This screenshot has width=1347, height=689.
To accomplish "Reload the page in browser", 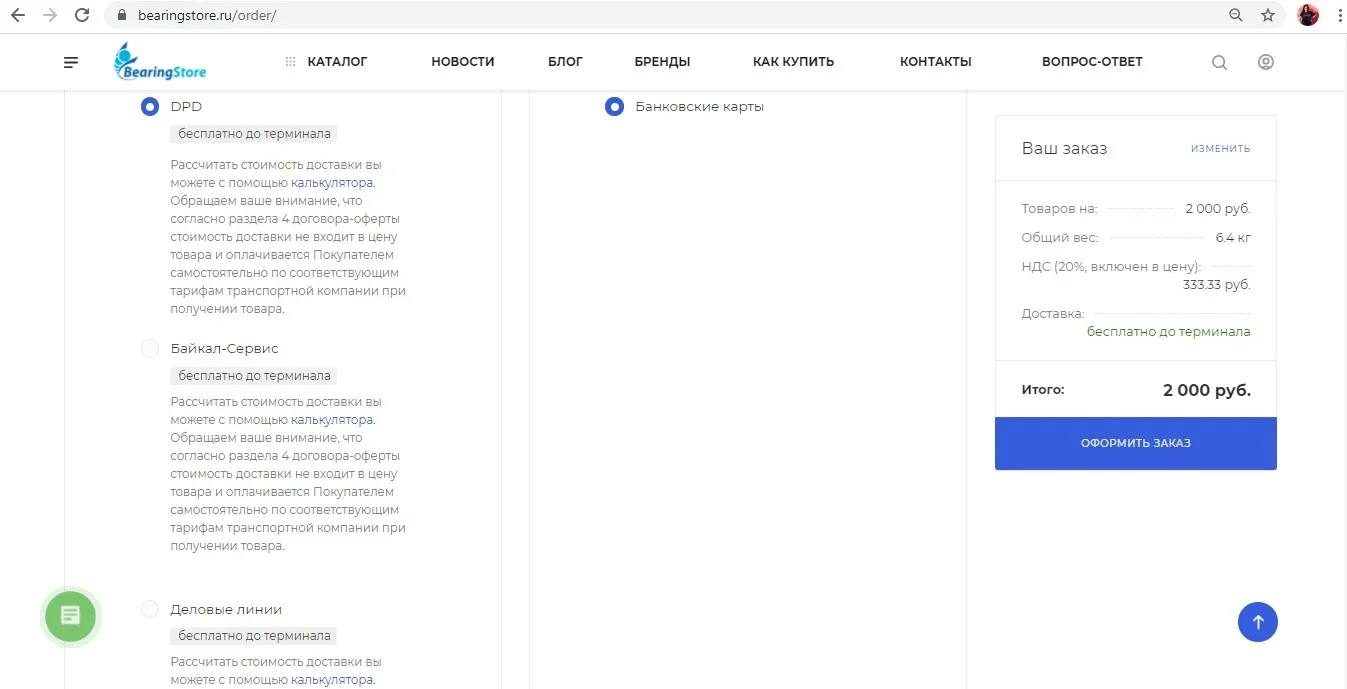I will [82, 15].
